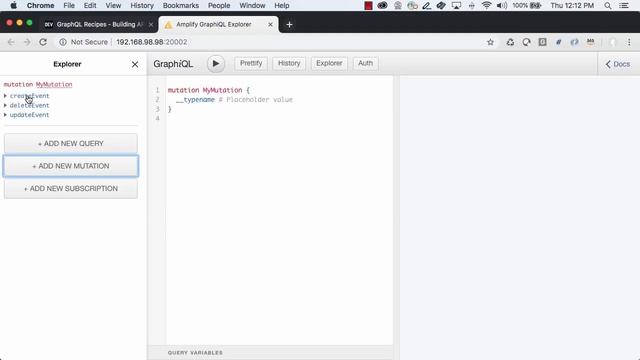This screenshot has width=640, height=360.
Task: Click the '# Placeholder value' comment
Action: point(256,100)
